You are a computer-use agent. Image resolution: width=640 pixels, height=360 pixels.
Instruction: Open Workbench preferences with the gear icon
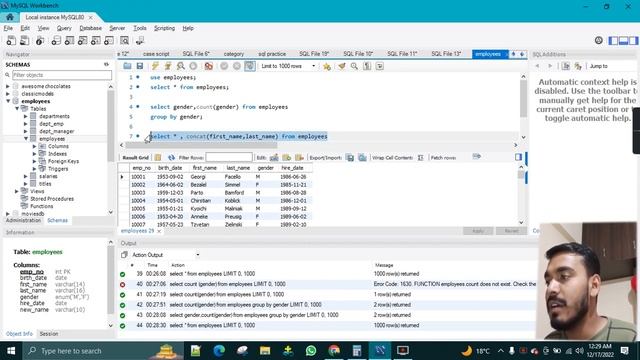(599, 40)
